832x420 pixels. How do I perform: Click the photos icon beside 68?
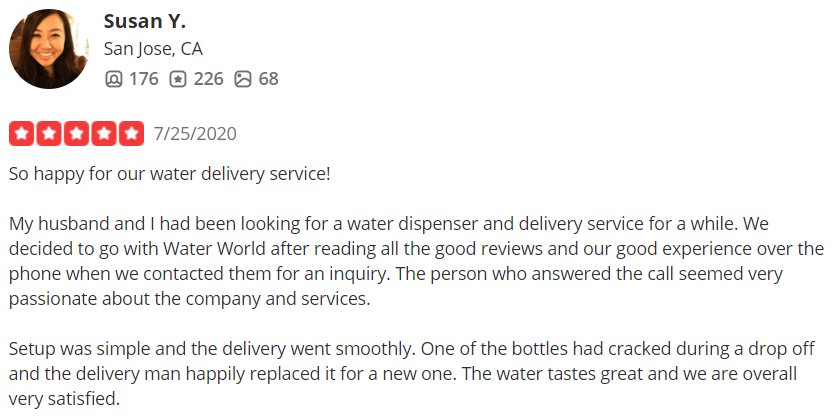[243, 78]
